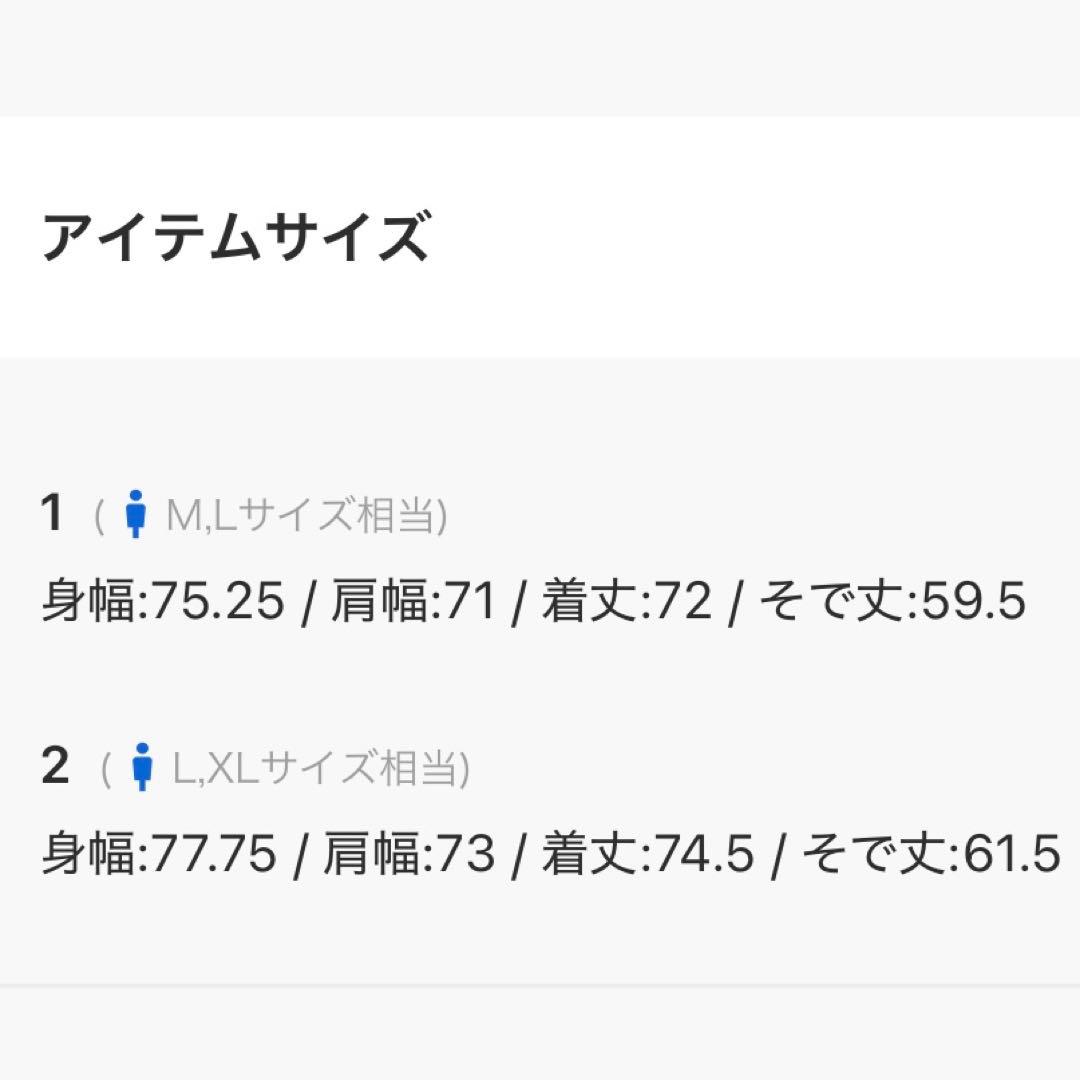1080x1080 pixels.
Task: Click the L,XLサイズ相当 text
Action: [x=320, y=768]
